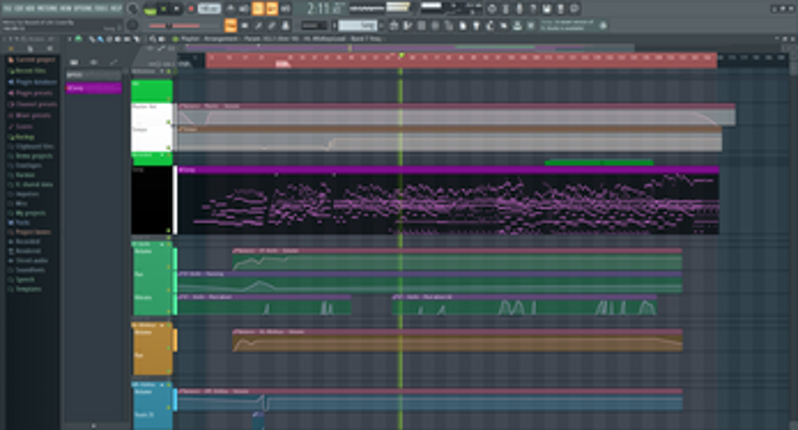The width and height of the screenshot is (798, 430).
Task: Open Current project in browser
Action: (35, 60)
